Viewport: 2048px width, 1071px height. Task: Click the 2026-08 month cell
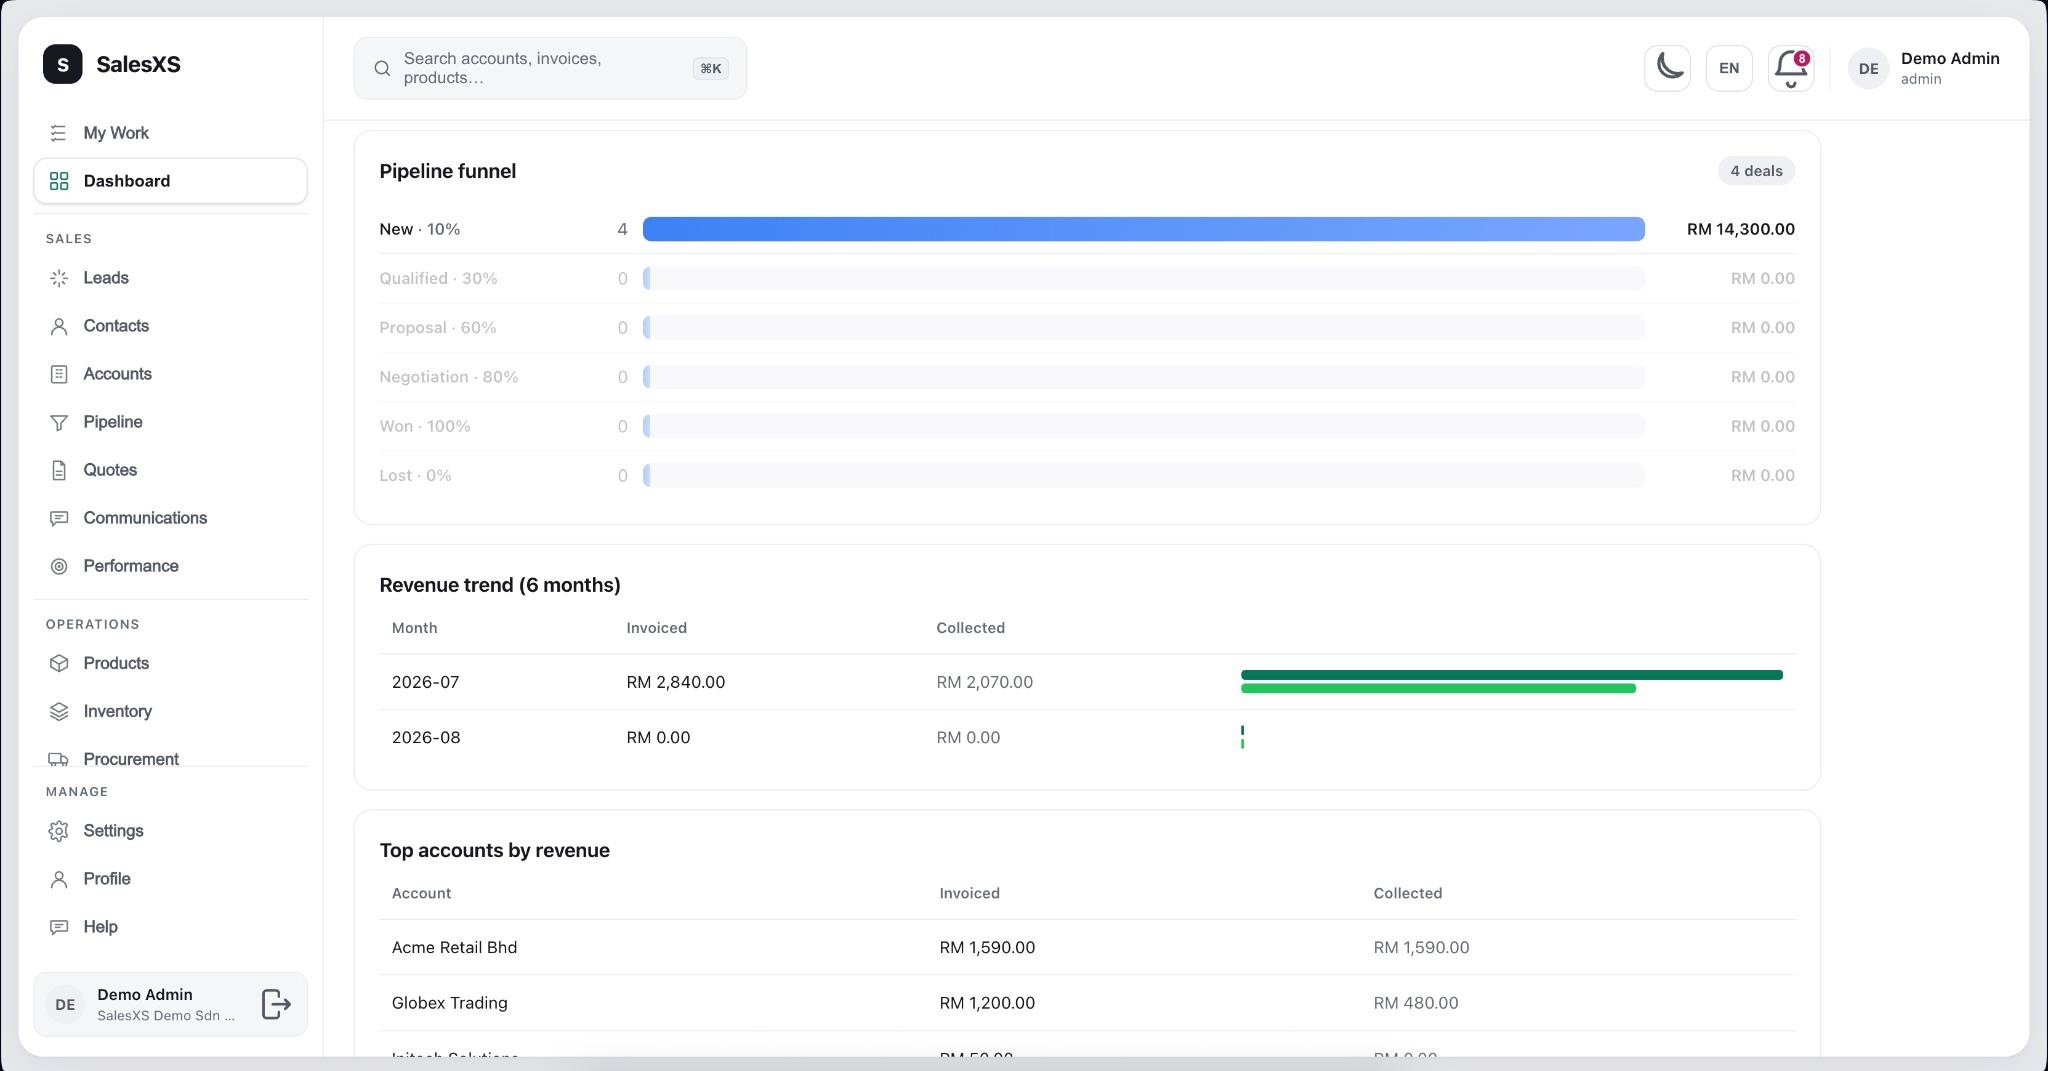click(426, 737)
